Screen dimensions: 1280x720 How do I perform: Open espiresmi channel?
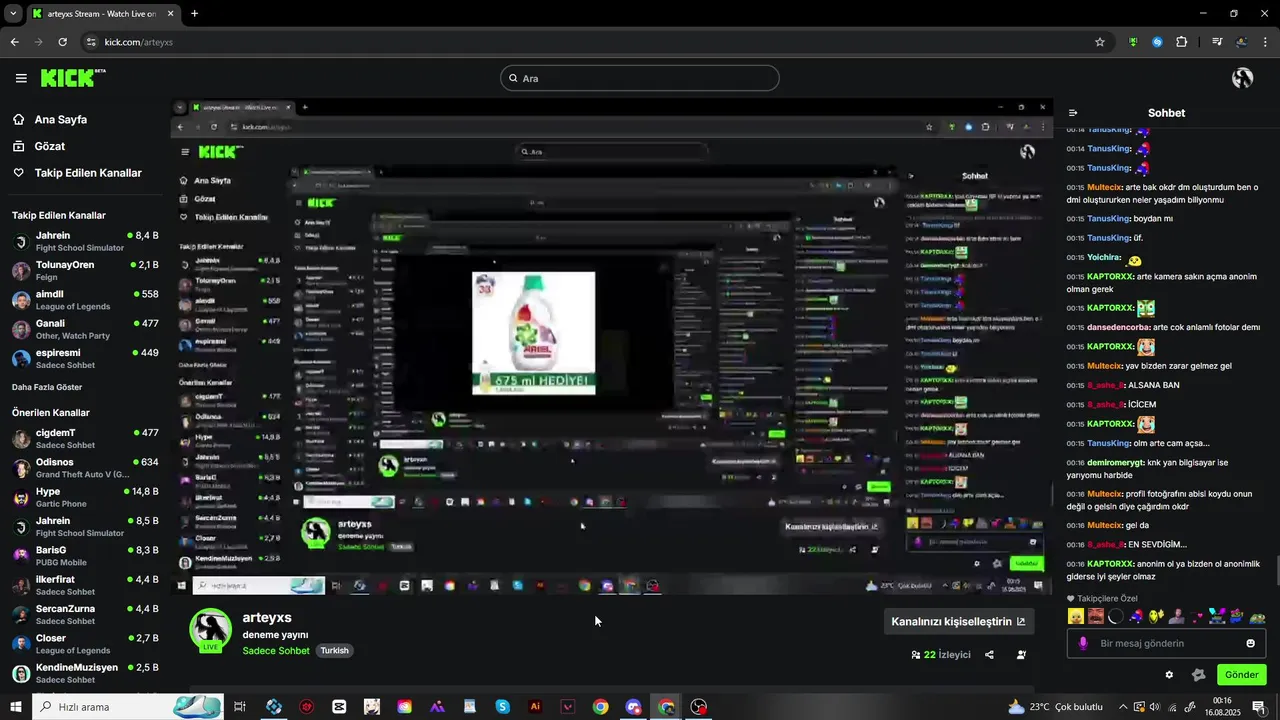[86, 358]
